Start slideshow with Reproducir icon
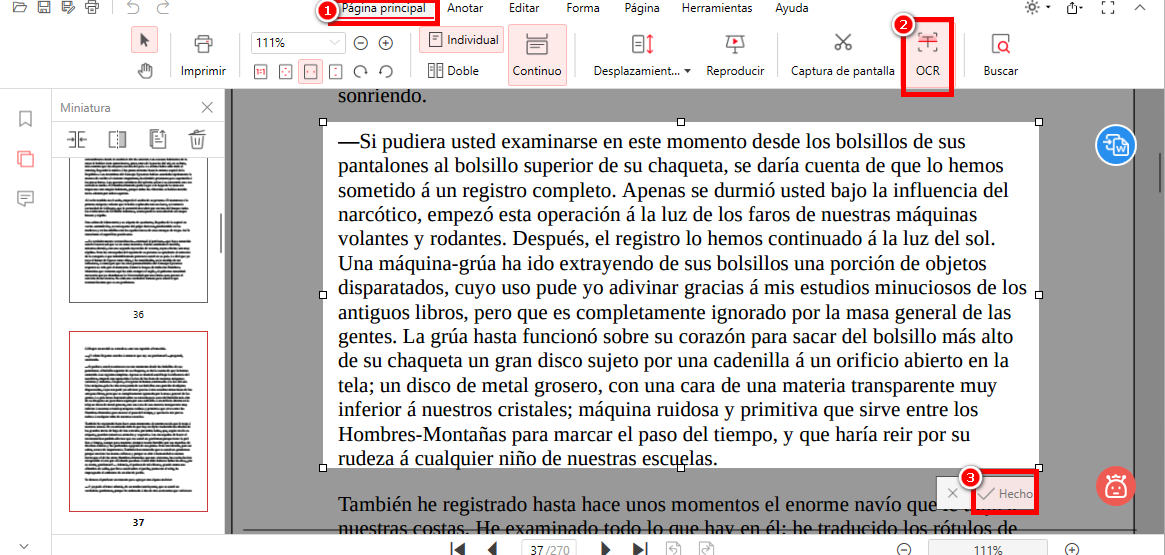 [x=735, y=44]
